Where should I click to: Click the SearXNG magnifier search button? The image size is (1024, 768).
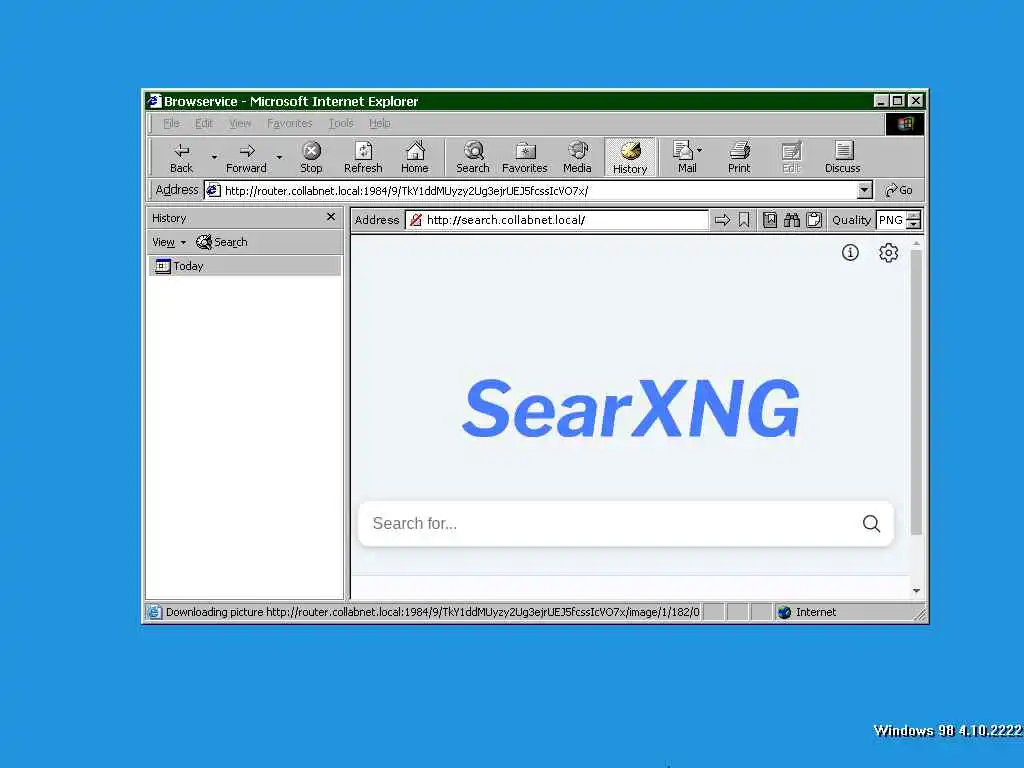871,523
